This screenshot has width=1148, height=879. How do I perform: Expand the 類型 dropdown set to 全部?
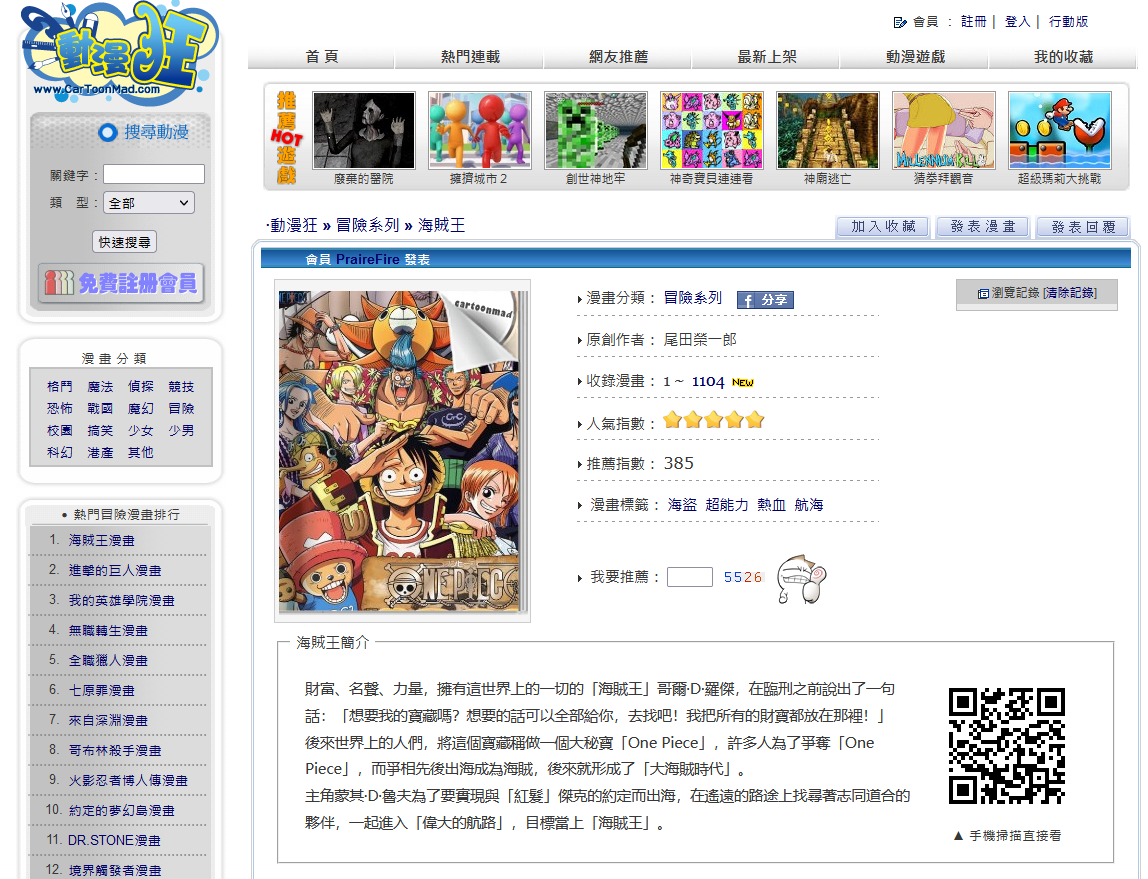point(149,203)
